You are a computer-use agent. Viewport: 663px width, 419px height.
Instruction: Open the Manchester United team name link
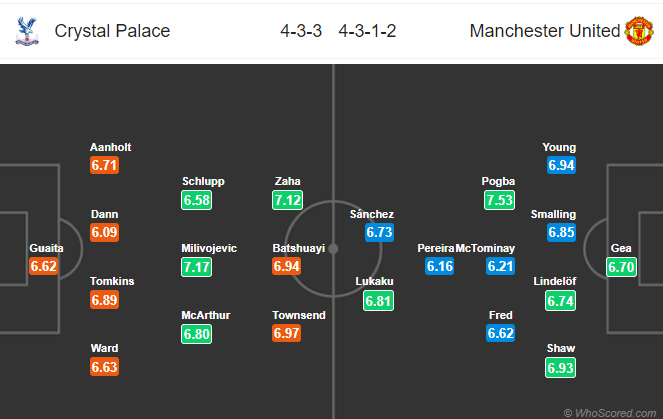pos(545,31)
